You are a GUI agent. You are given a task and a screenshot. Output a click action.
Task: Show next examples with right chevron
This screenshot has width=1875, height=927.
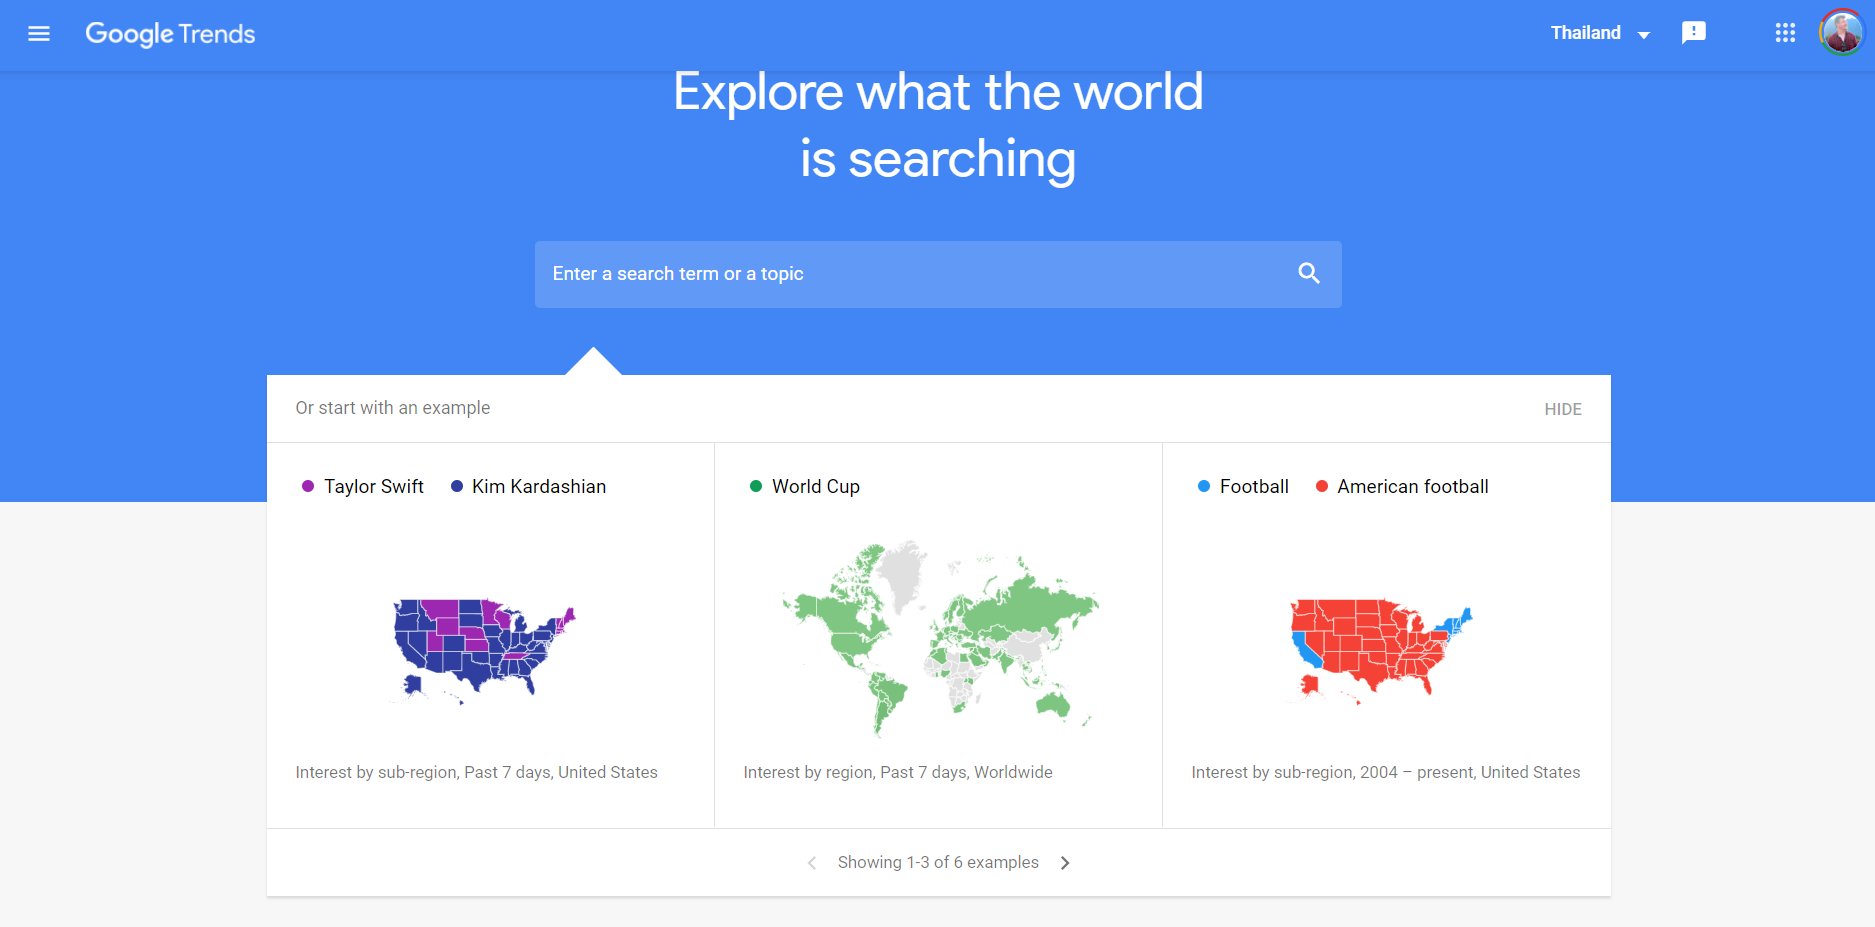[1065, 863]
